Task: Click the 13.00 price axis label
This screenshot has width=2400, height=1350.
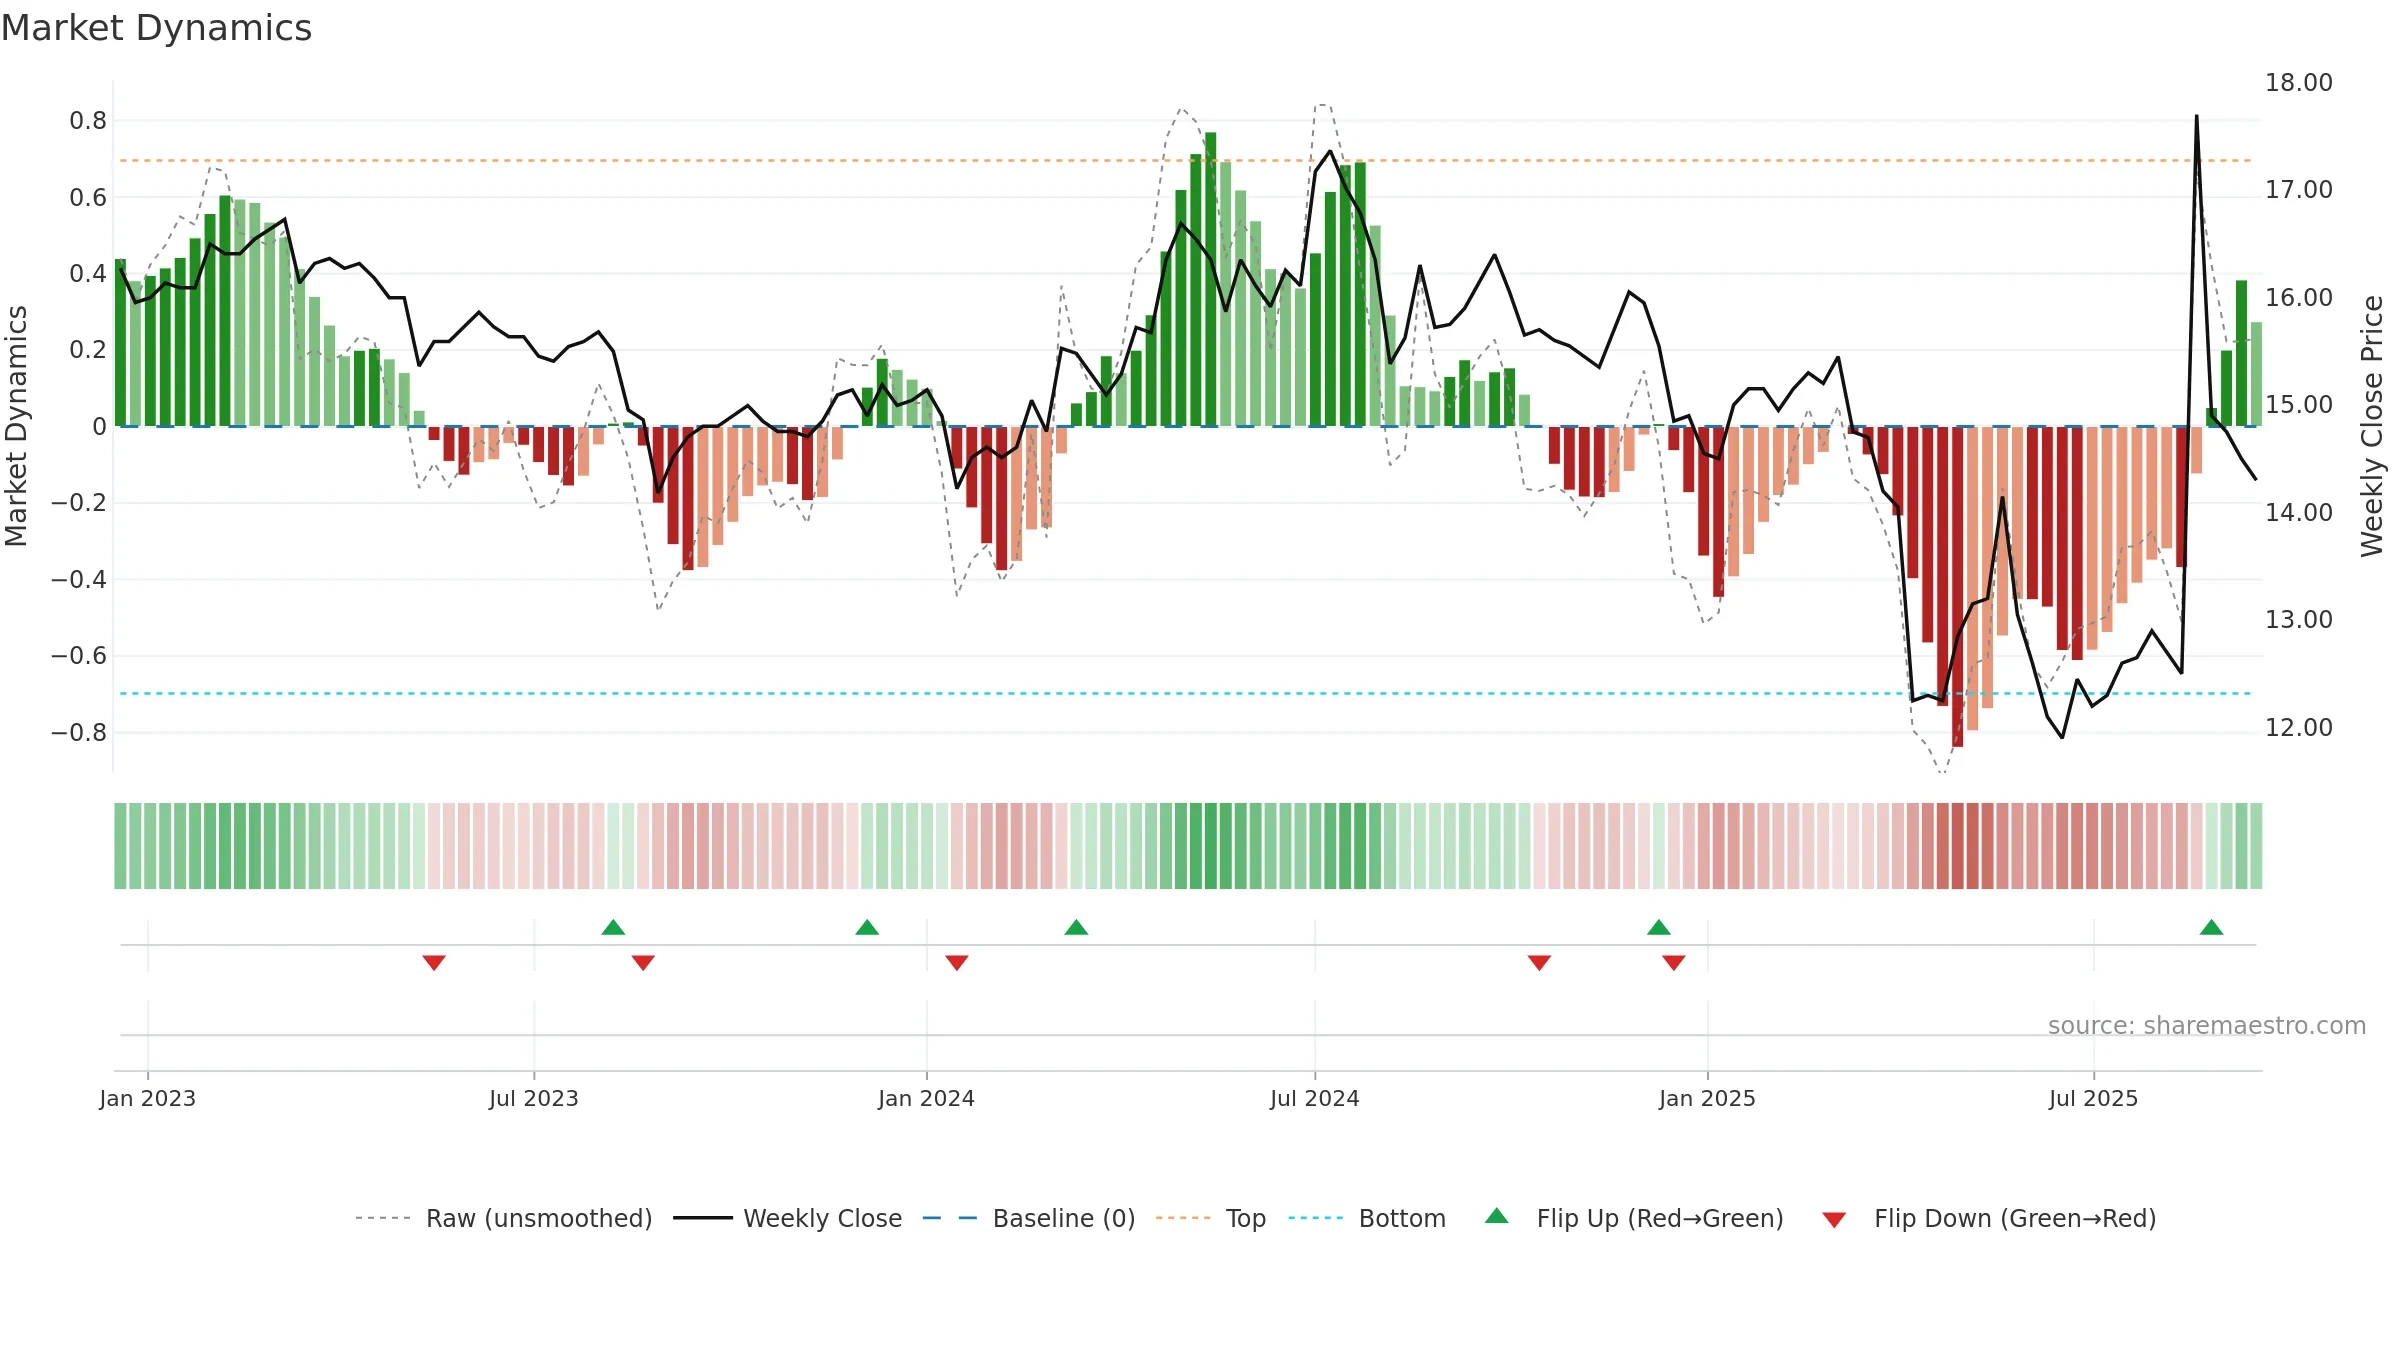Action: coord(2299,619)
